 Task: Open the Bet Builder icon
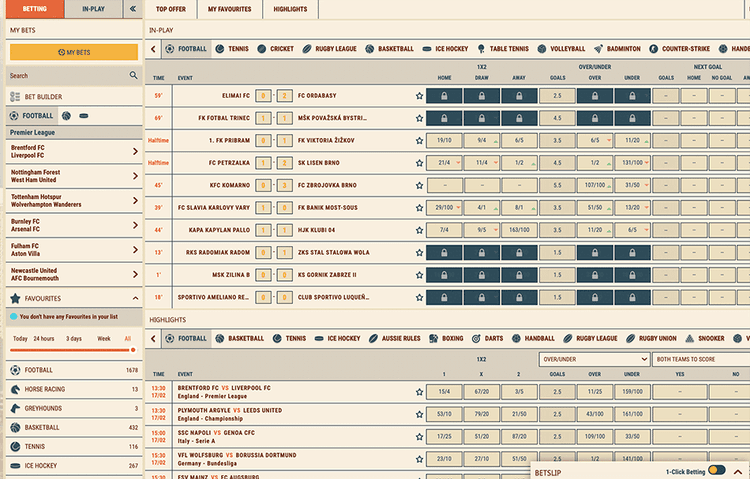click(15, 97)
